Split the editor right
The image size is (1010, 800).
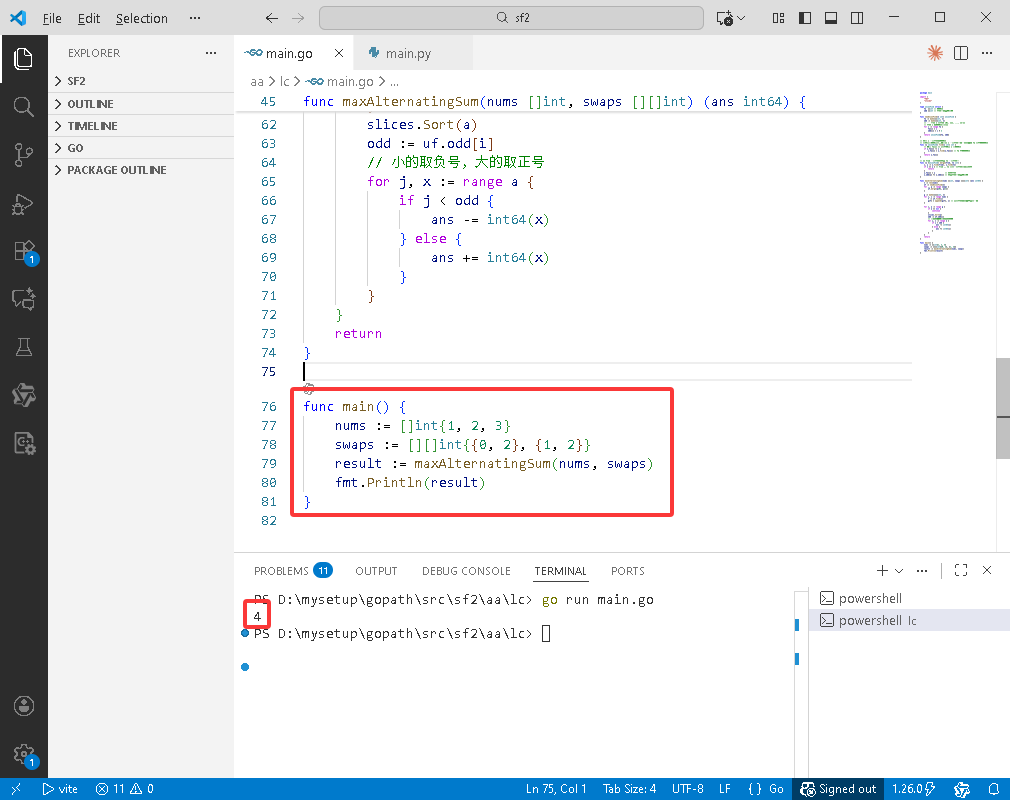[x=960, y=53]
